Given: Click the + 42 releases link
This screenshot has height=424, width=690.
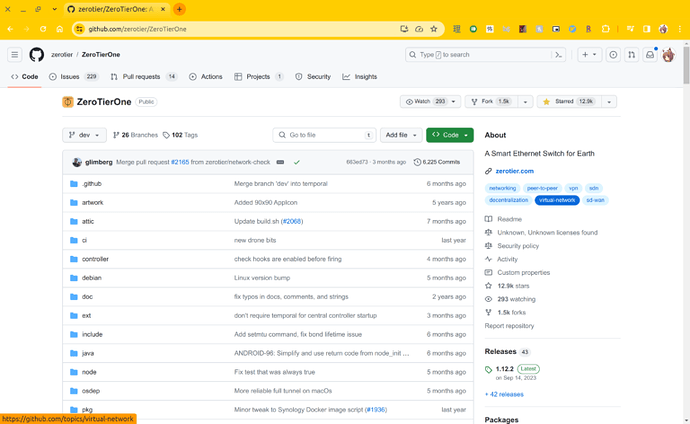Looking at the screenshot, I should [x=504, y=394].
